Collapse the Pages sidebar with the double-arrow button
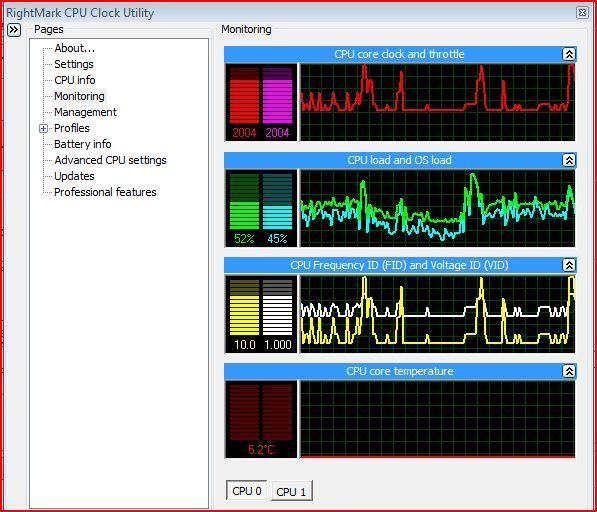Screen dimensions: 597x512 [14, 29]
